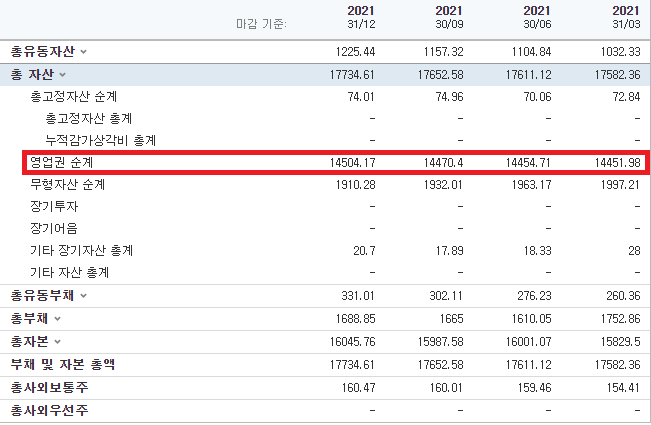Image resolution: width=651 pixels, height=425 pixels.
Task: Click the value 1157.32 in 총유동자산 row
Action: point(443,52)
